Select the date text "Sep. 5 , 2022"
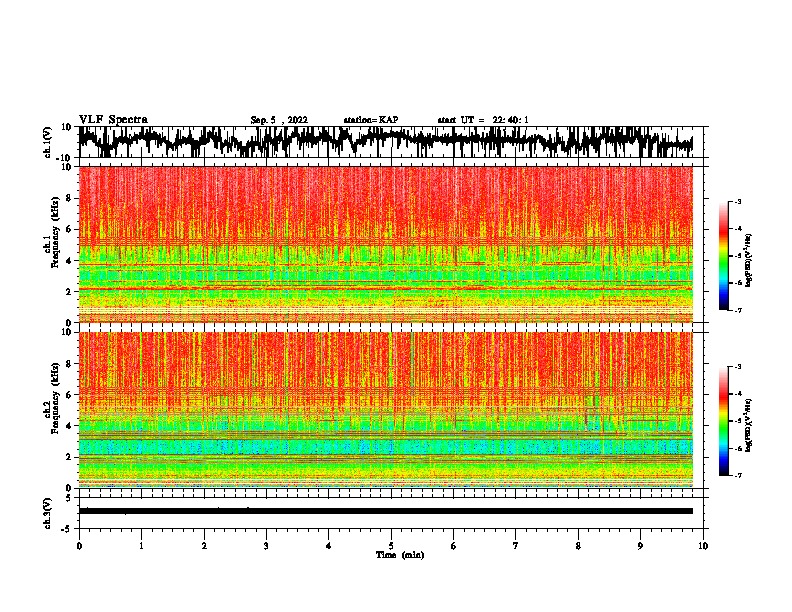Viewport: 792px width, 612px height. click(x=279, y=120)
